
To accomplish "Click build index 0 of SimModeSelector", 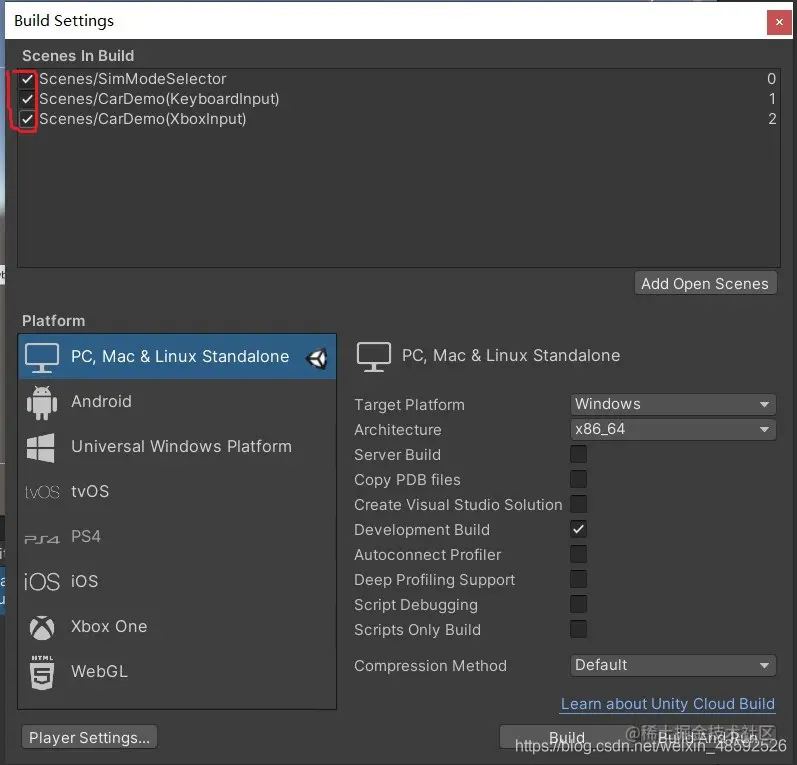I will [x=772, y=79].
